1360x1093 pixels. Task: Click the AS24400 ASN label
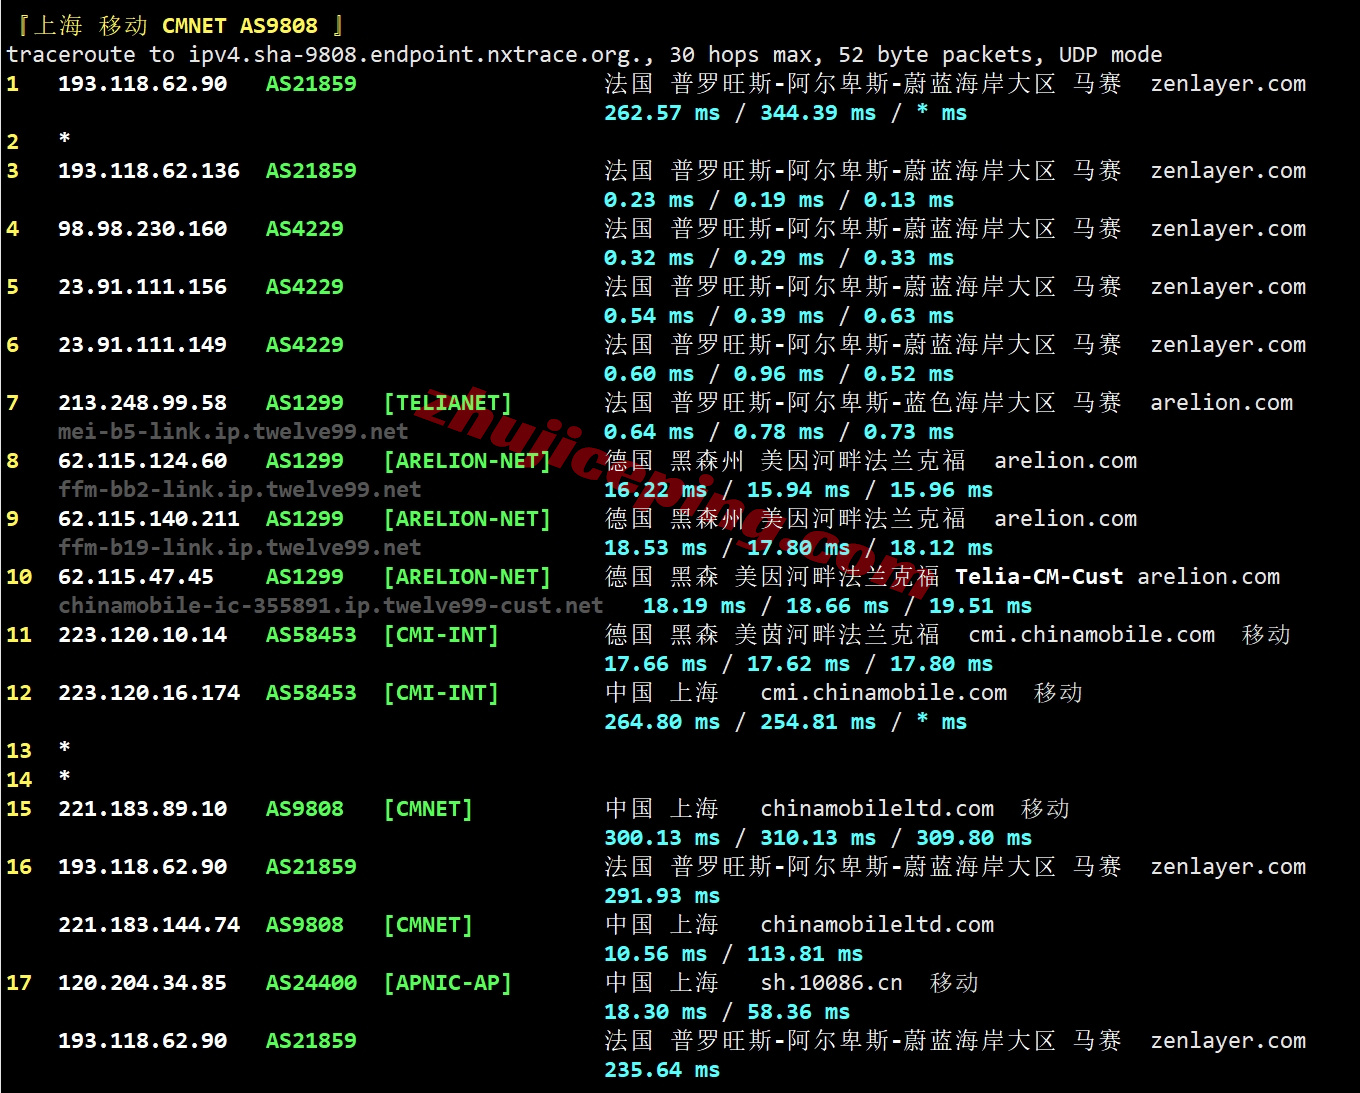(x=310, y=983)
